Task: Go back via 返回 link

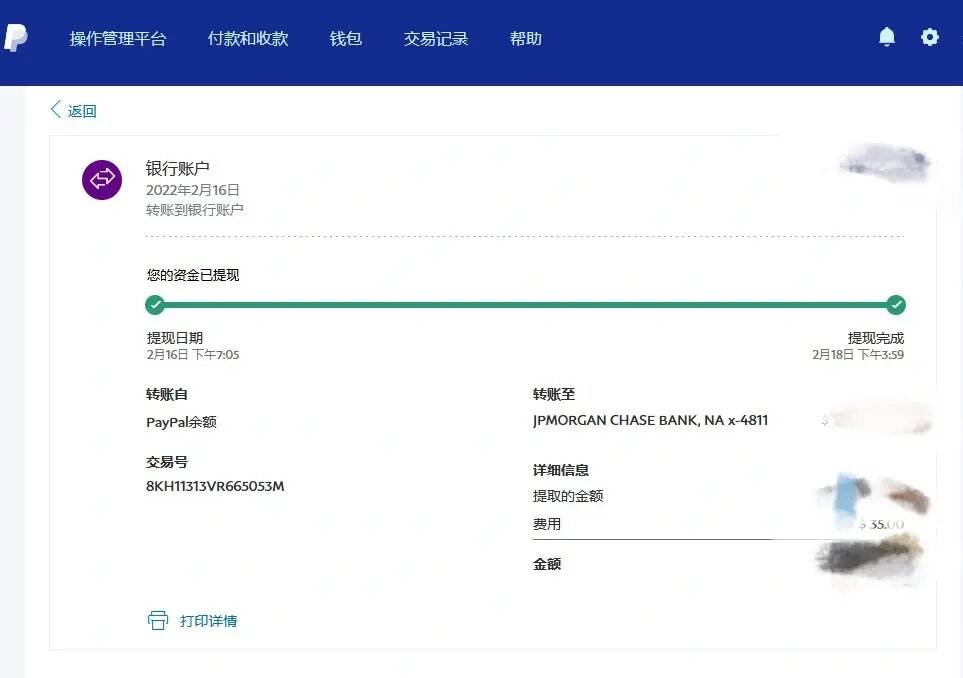Action: click(82, 111)
